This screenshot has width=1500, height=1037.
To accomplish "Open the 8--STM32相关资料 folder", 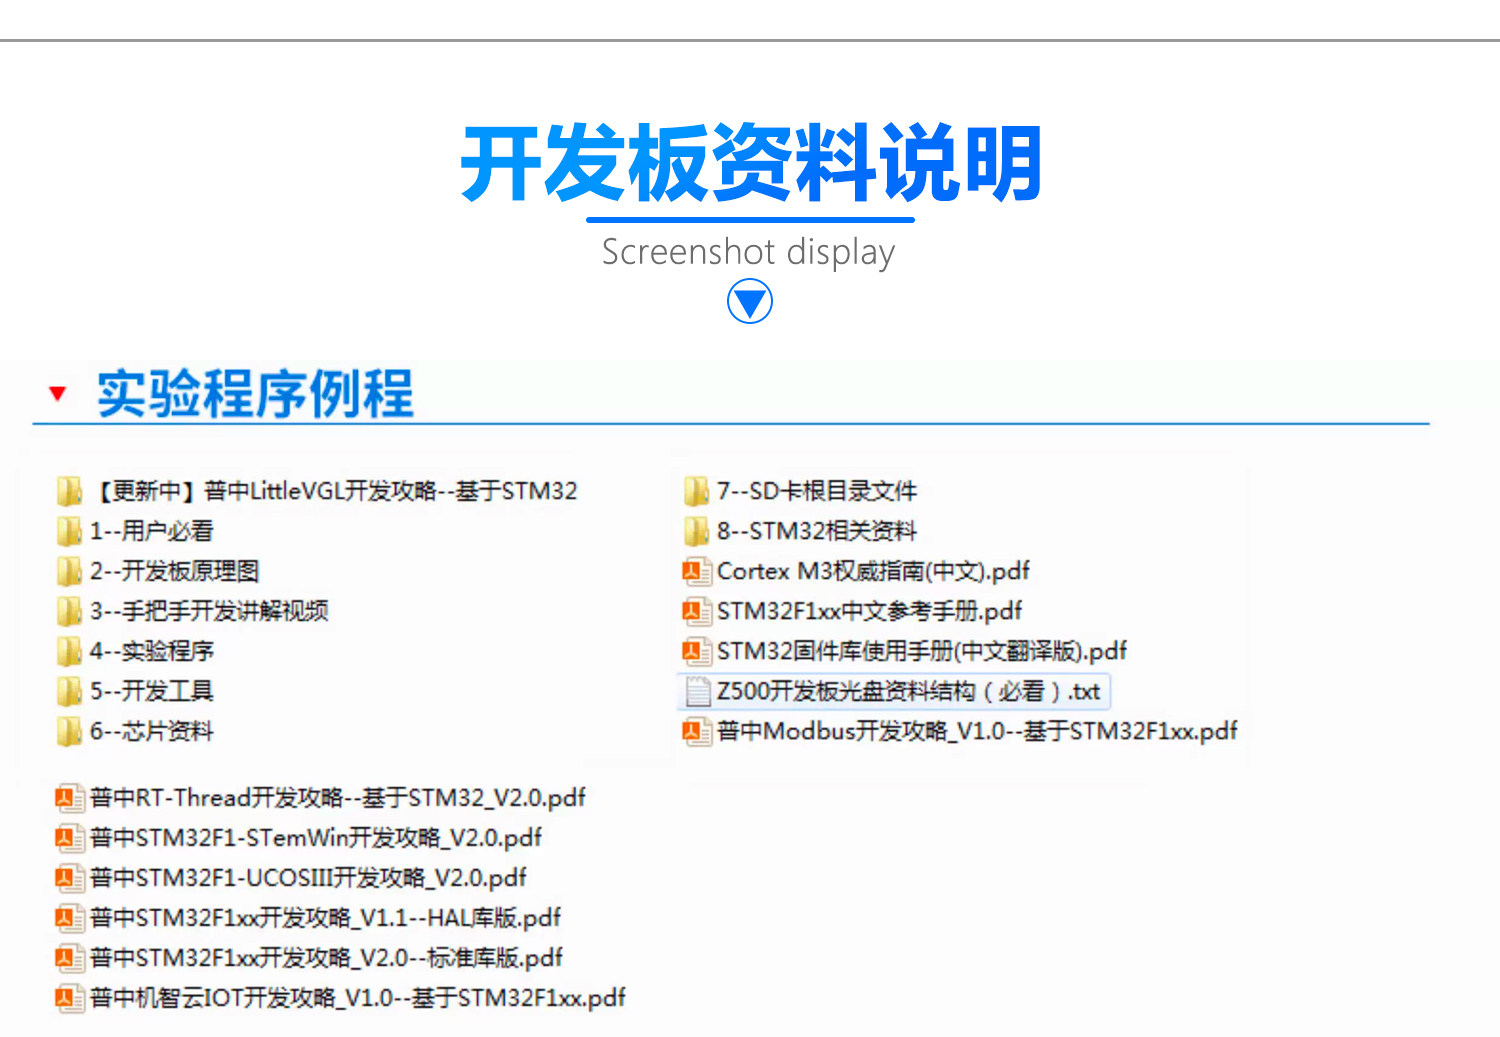I will pos(816,531).
